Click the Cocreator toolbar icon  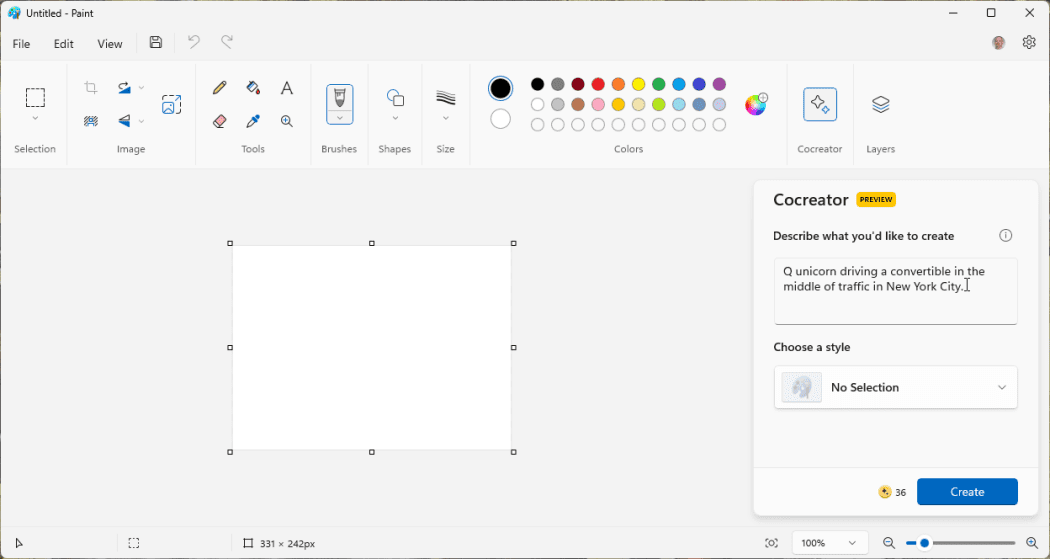(820, 105)
